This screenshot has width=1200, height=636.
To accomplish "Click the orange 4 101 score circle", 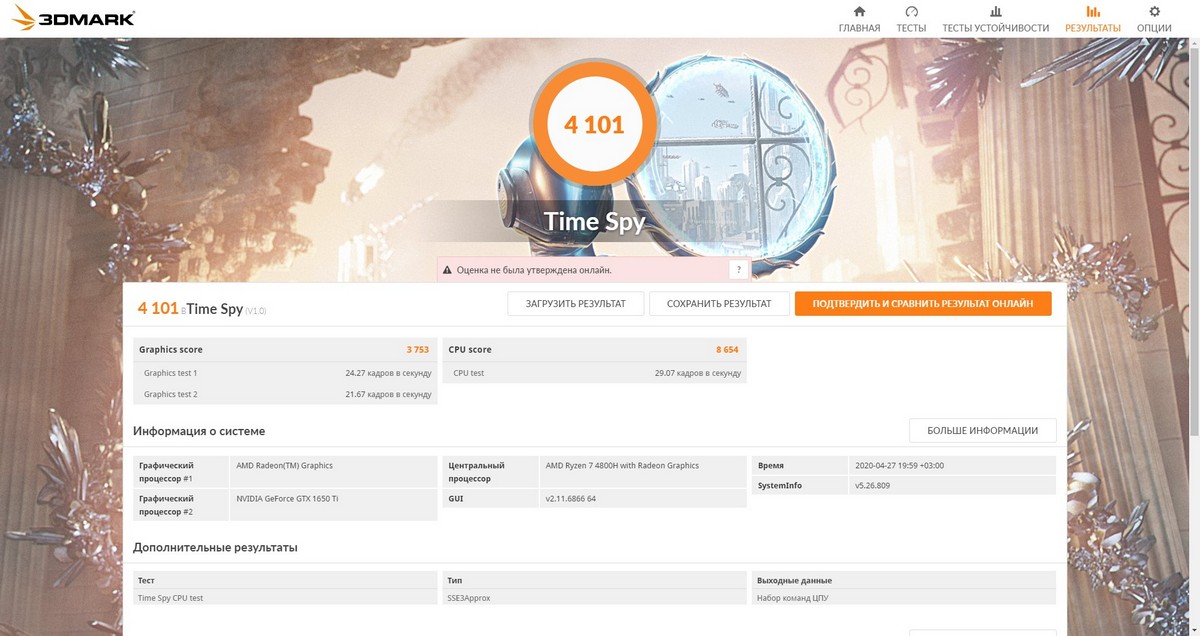I will click(x=594, y=124).
